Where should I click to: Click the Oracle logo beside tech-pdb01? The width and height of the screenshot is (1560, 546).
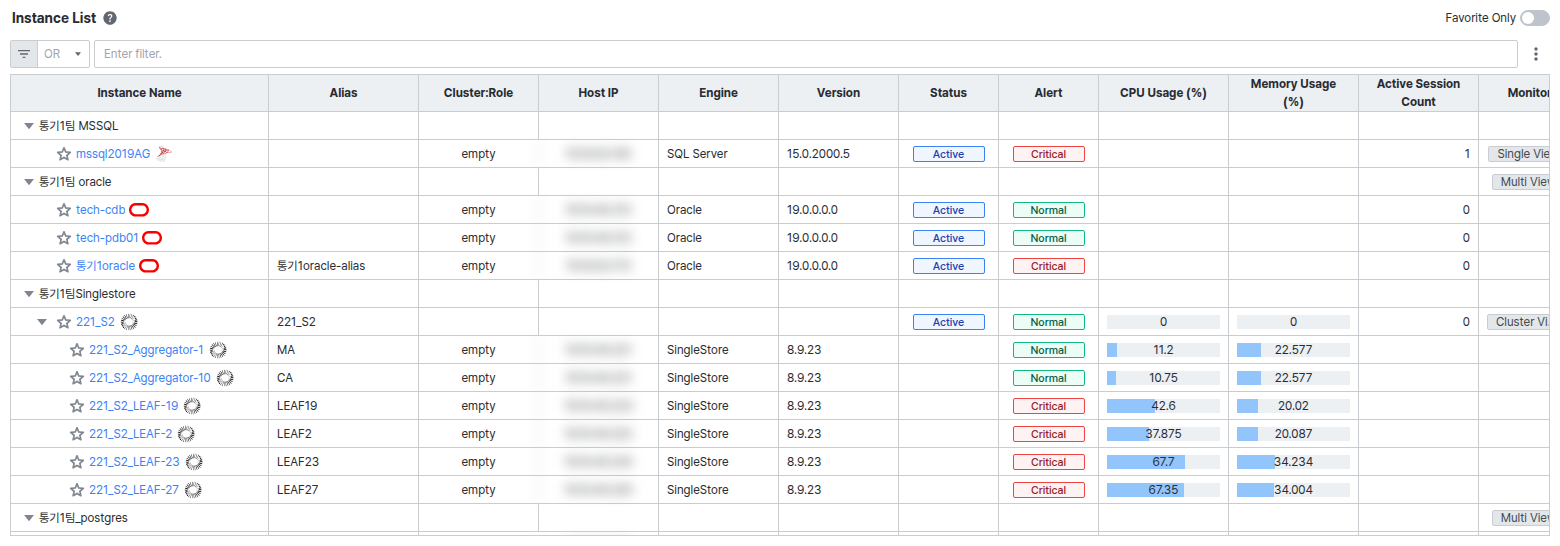[152, 238]
